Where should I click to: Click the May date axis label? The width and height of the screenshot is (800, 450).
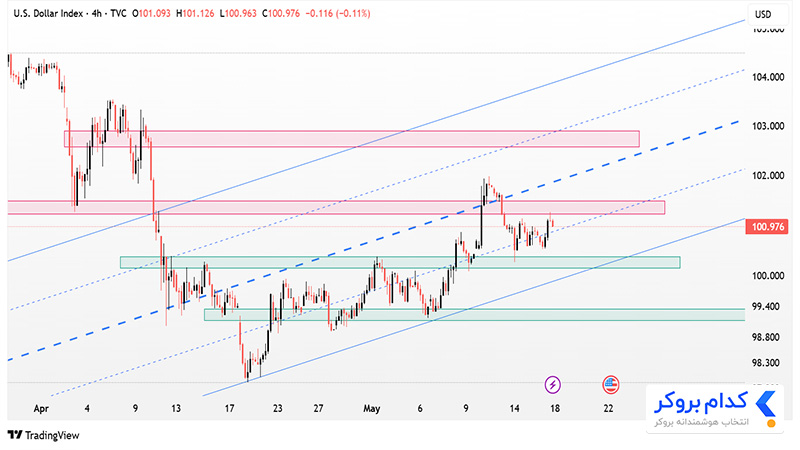click(x=371, y=409)
